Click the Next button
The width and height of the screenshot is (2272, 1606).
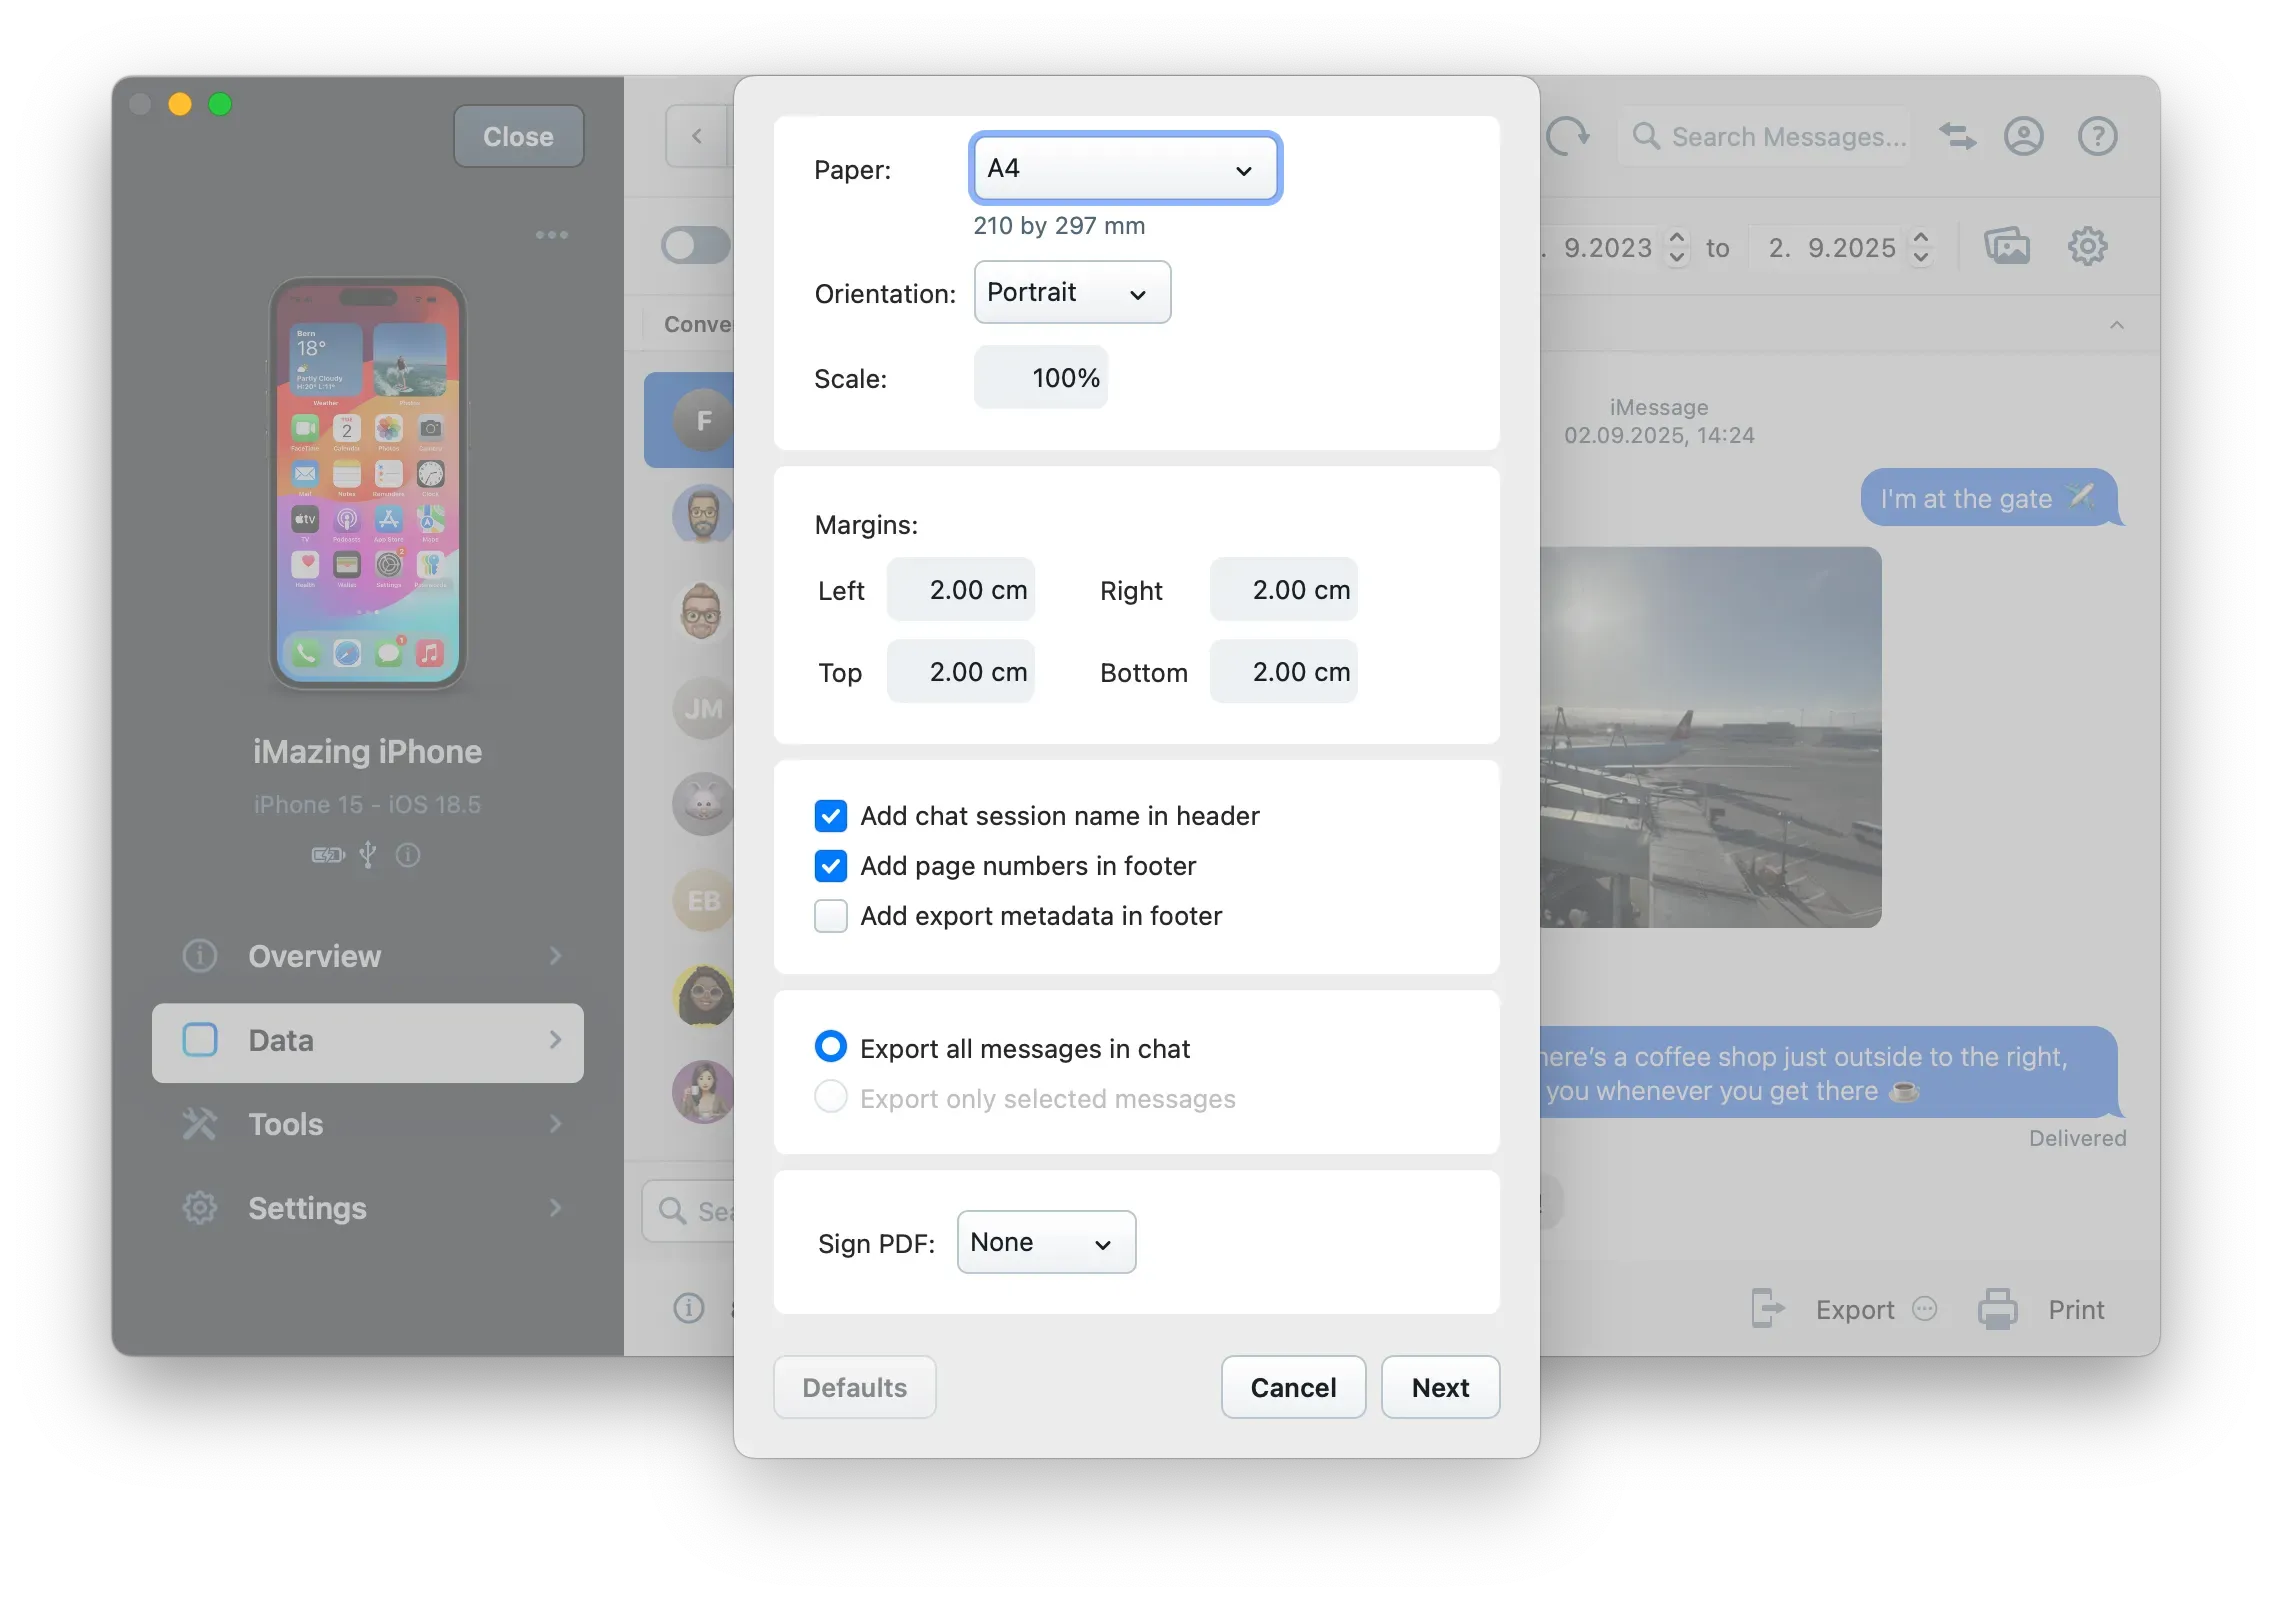[1440, 1387]
